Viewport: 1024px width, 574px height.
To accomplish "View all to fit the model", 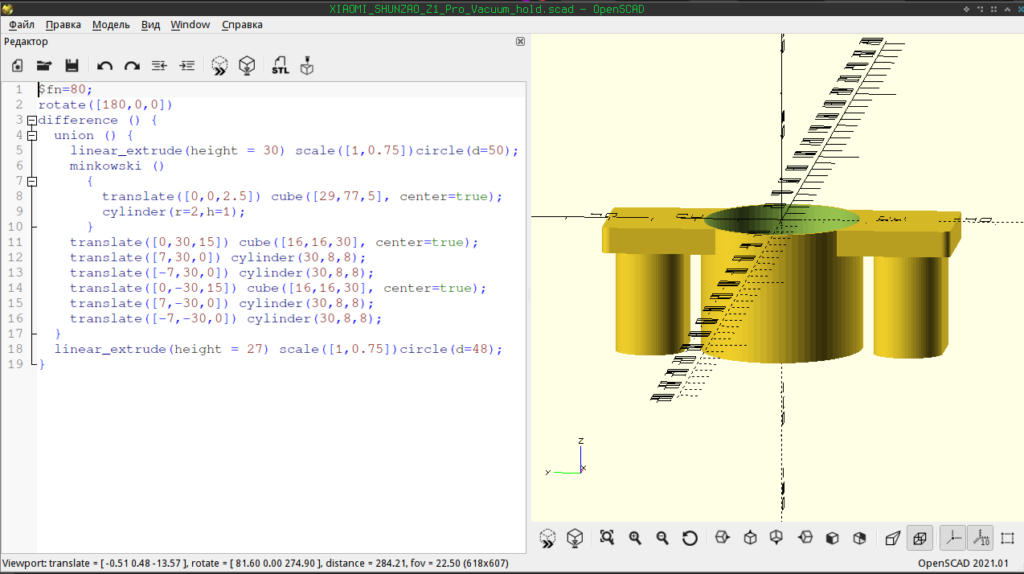I will click(607, 538).
